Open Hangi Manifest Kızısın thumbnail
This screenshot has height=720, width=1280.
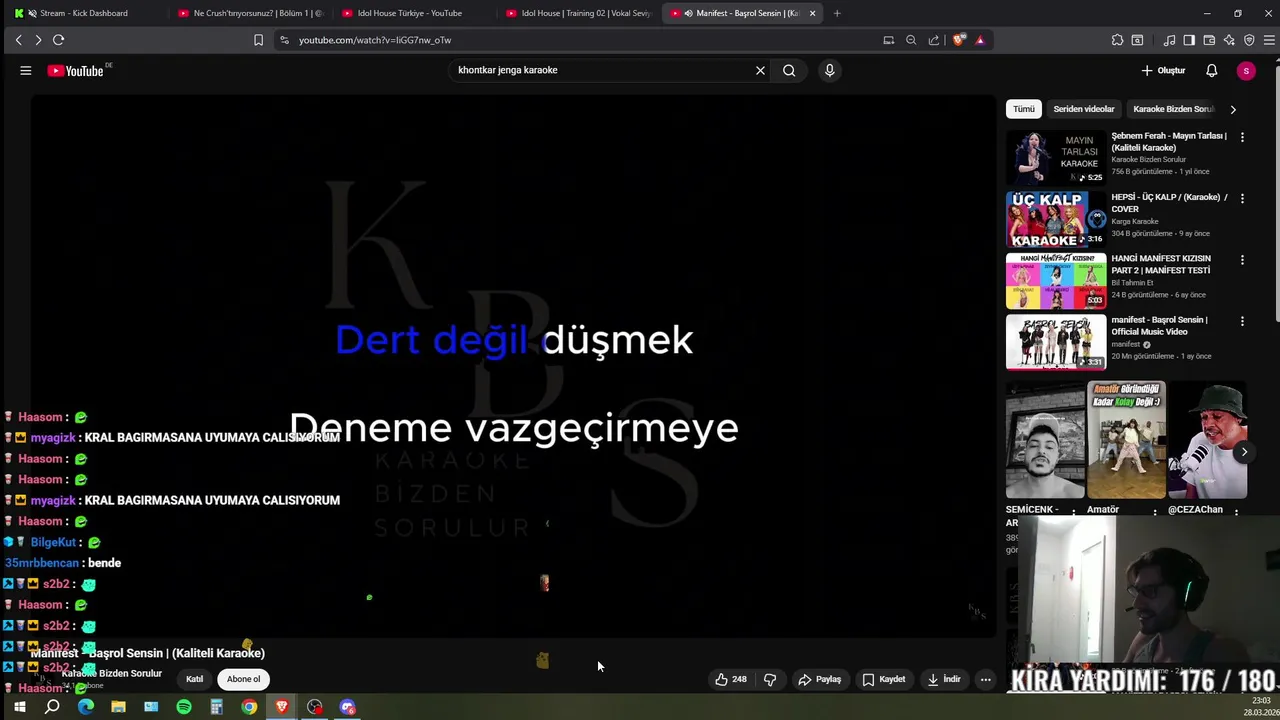pyautogui.click(x=1056, y=281)
